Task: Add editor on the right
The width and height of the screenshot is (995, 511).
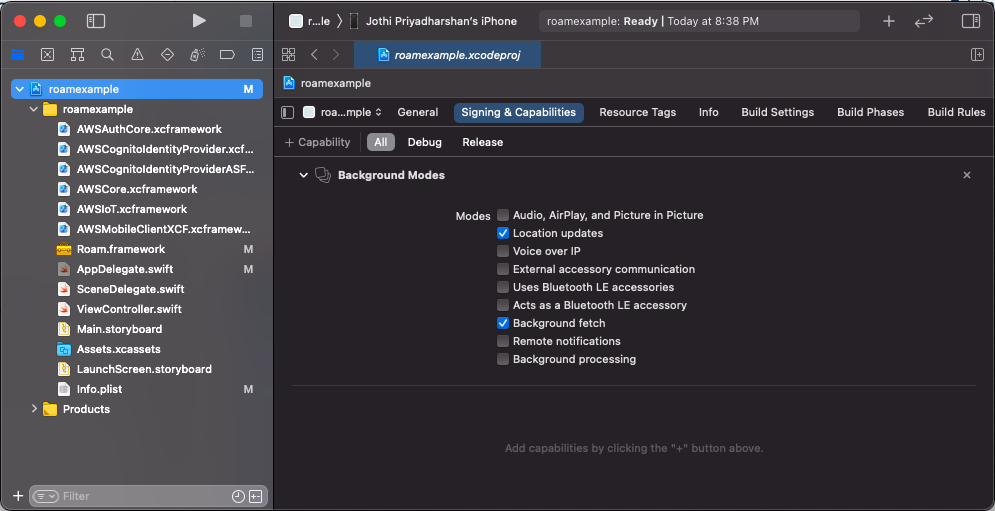Action: click(977, 55)
